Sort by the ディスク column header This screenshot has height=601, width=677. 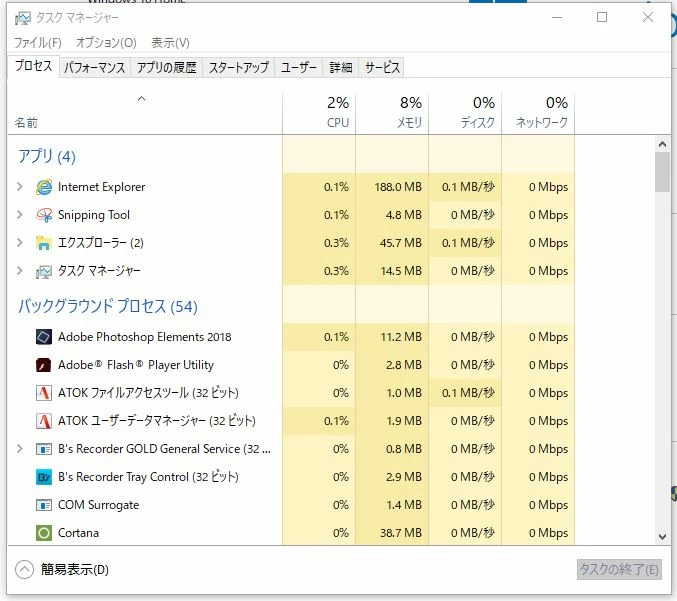point(465,113)
